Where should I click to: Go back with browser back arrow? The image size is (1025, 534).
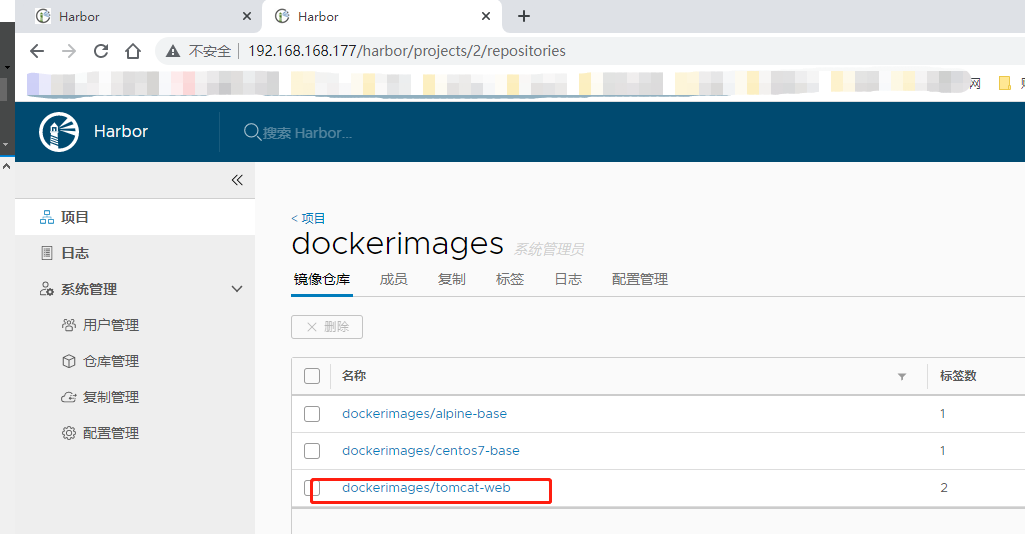coord(37,51)
